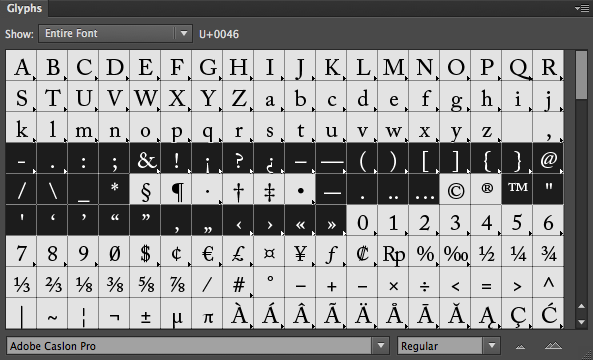The height and width of the screenshot is (360, 593).
Task: Select the capital Z glyph
Action: click(238, 96)
